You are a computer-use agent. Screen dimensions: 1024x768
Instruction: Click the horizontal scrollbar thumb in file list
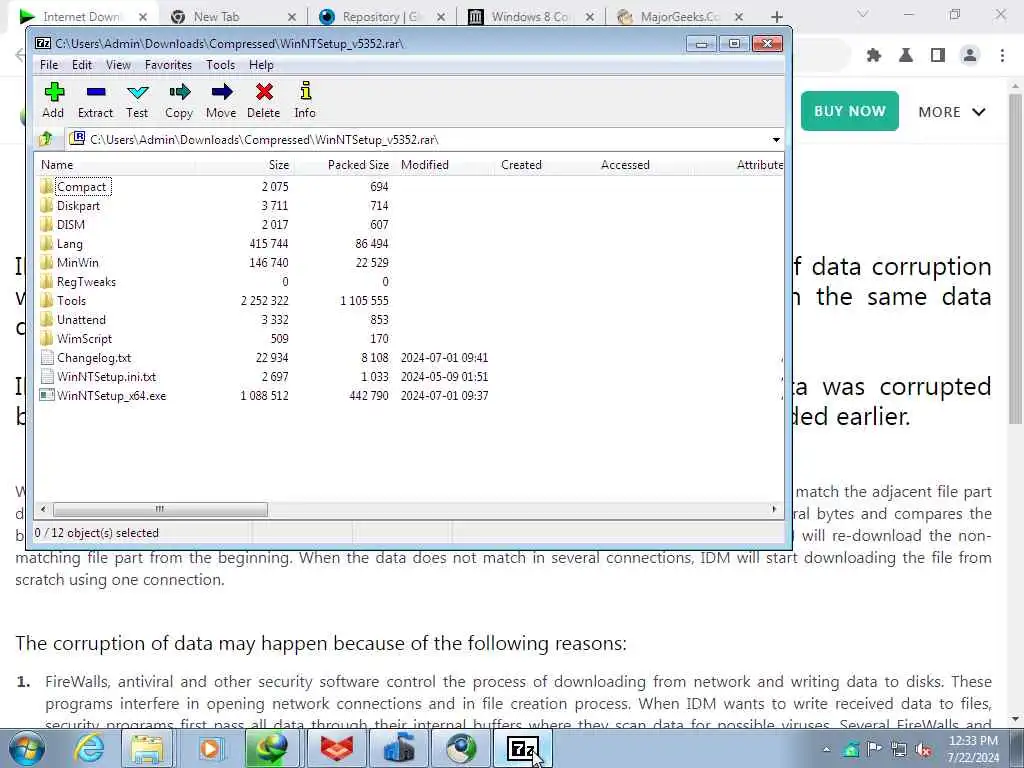click(x=160, y=509)
